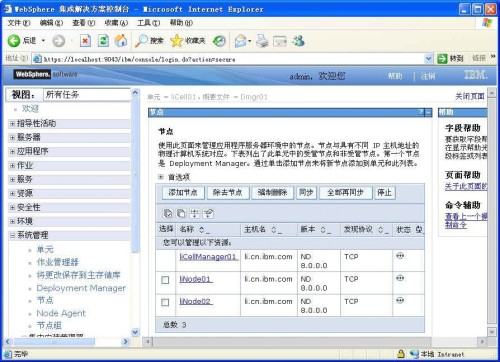The image size is (500, 362).
Task: Open the Favorites star icon
Action: pyautogui.click(x=176, y=41)
